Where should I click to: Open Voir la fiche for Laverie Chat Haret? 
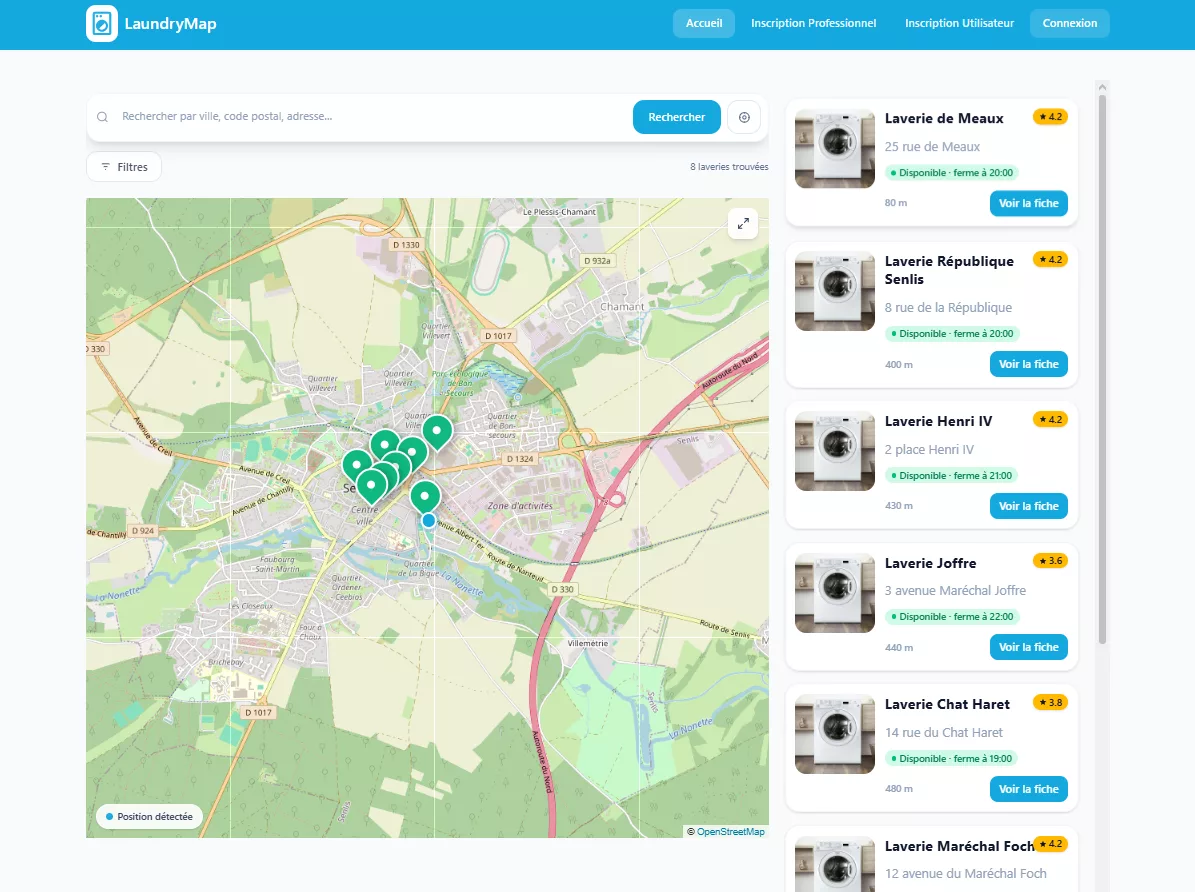(1028, 789)
